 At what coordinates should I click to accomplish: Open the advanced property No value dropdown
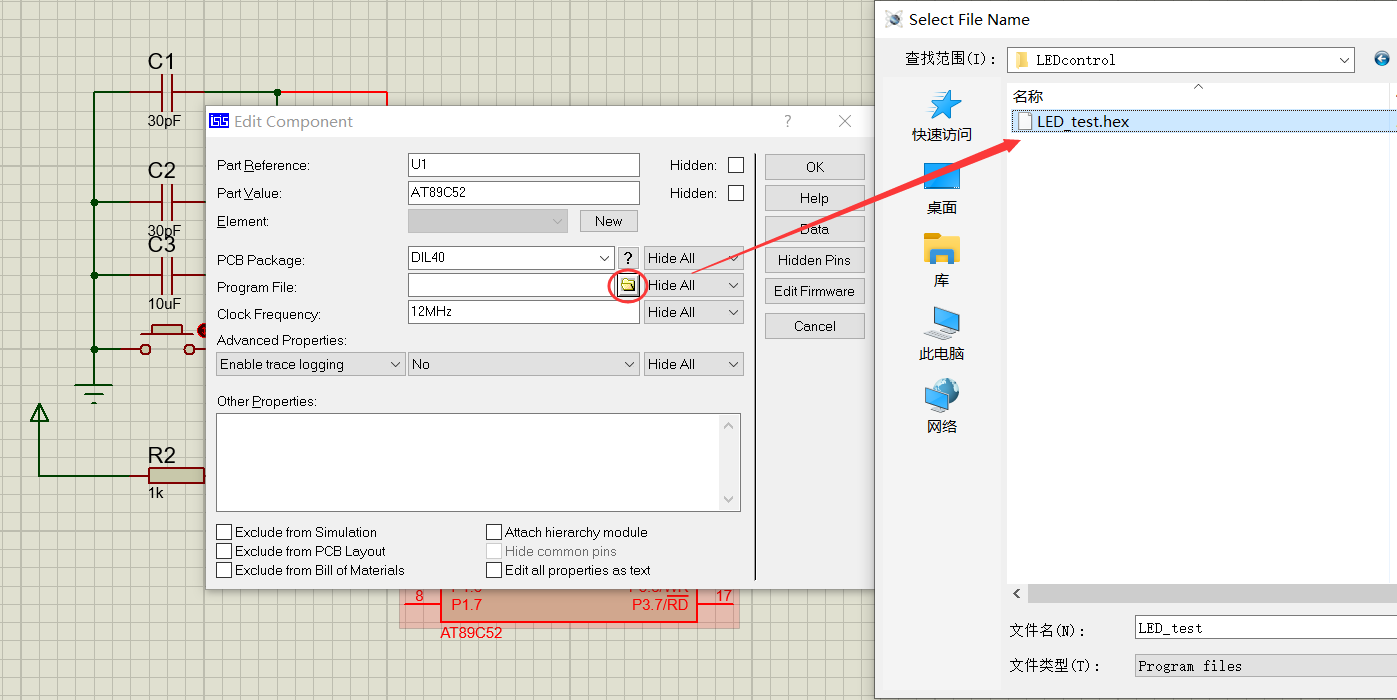tap(524, 364)
